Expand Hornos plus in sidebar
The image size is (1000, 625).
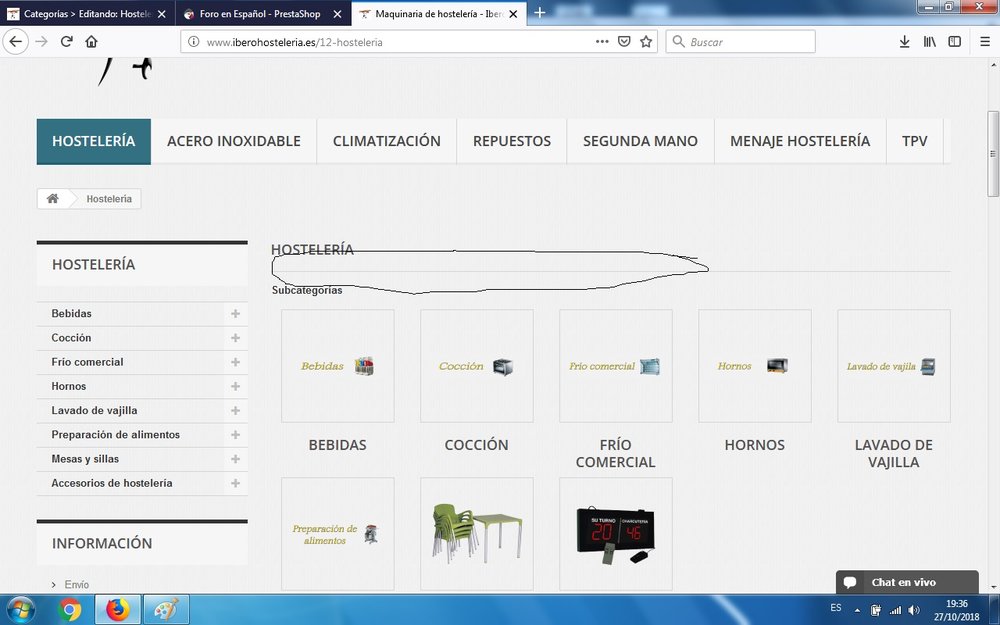[x=235, y=386]
